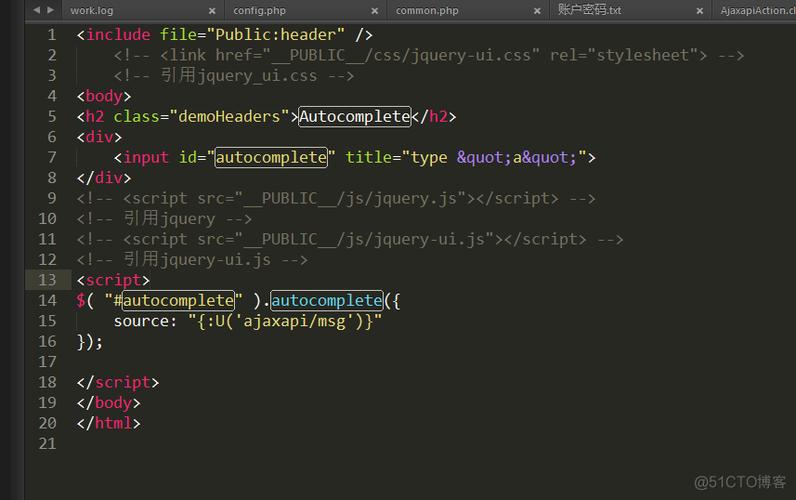Click line number 21 in gutter
This screenshot has width=796, height=500.
pos(47,443)
